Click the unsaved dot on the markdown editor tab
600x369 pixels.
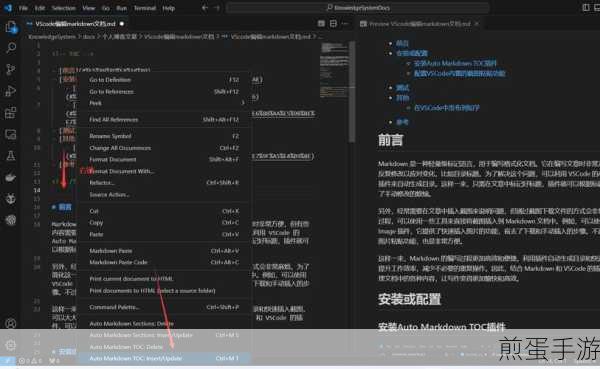coord(122,24)
